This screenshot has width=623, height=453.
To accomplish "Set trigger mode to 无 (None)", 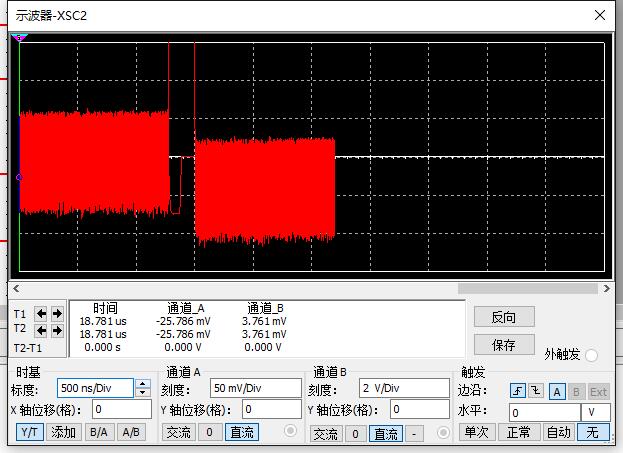I will 593,432.
